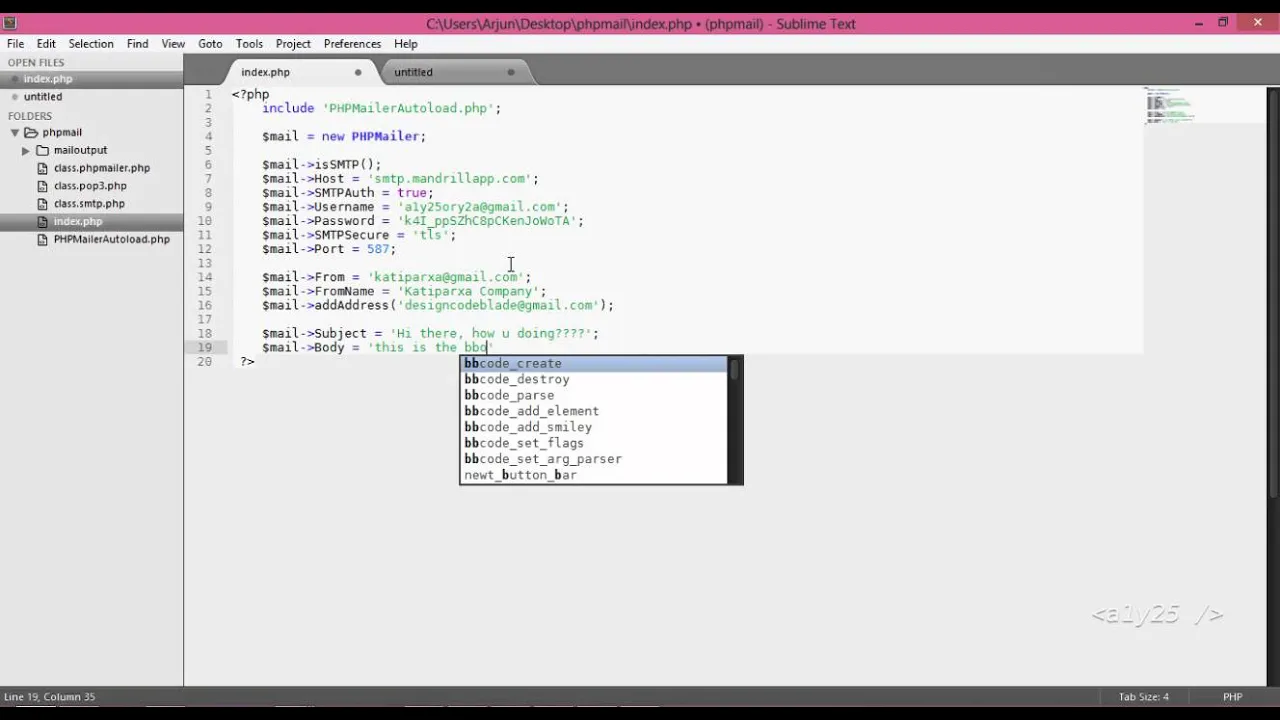Click line number 1 in gutter
This screenshot has height=720, width=1280.
pyautogui.click(x=208, y=94)
